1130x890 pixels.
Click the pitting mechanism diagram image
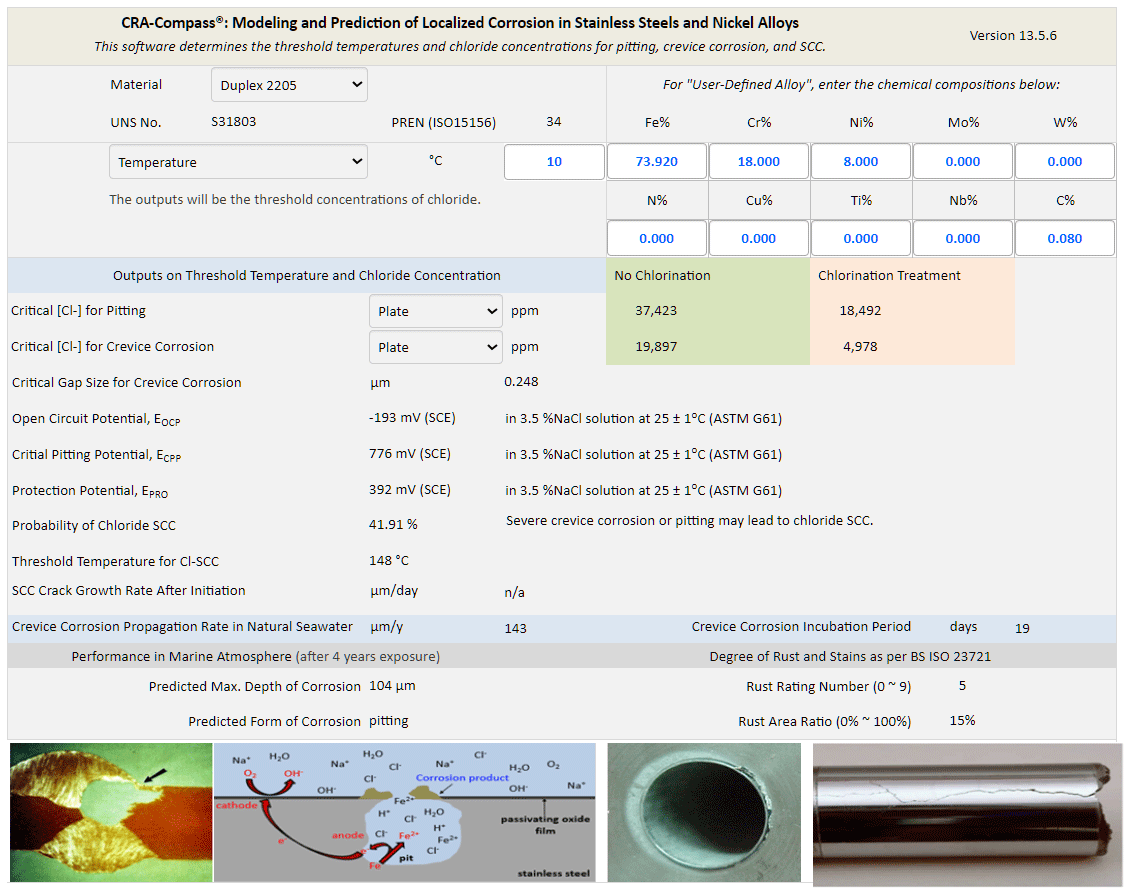(405, 812)
